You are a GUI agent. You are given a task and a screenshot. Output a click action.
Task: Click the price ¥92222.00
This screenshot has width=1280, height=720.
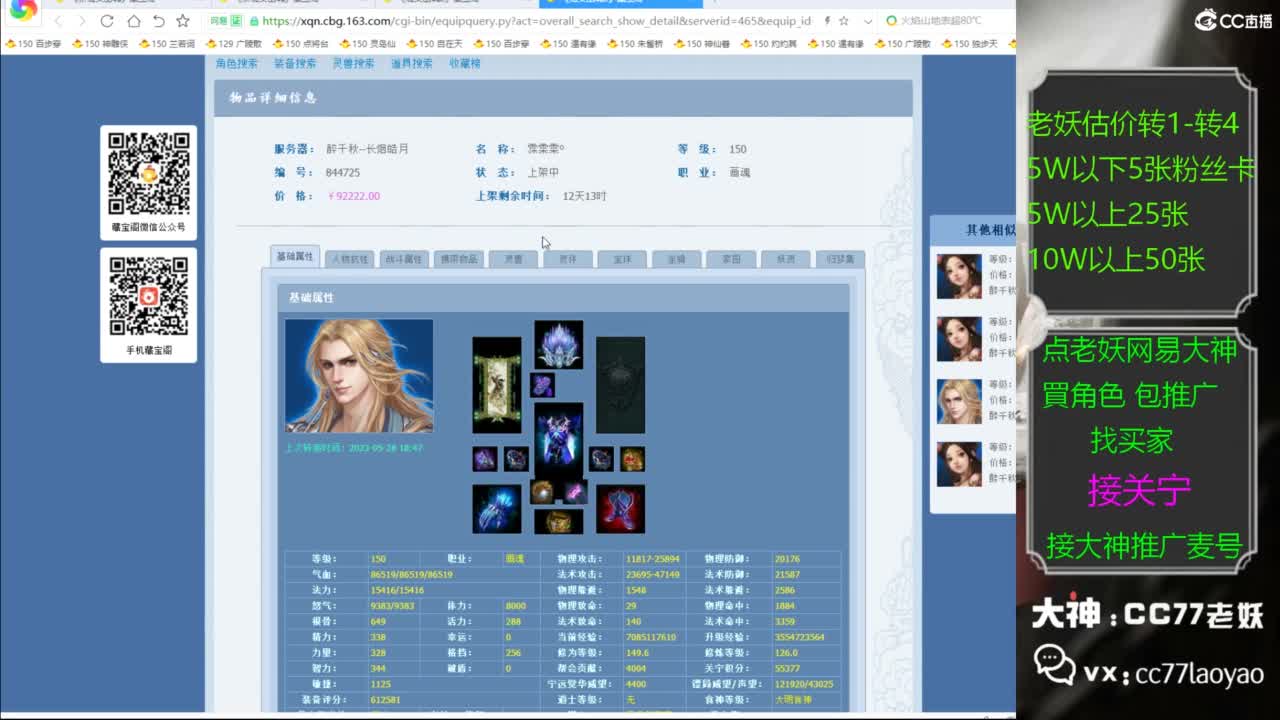point(354,196)
